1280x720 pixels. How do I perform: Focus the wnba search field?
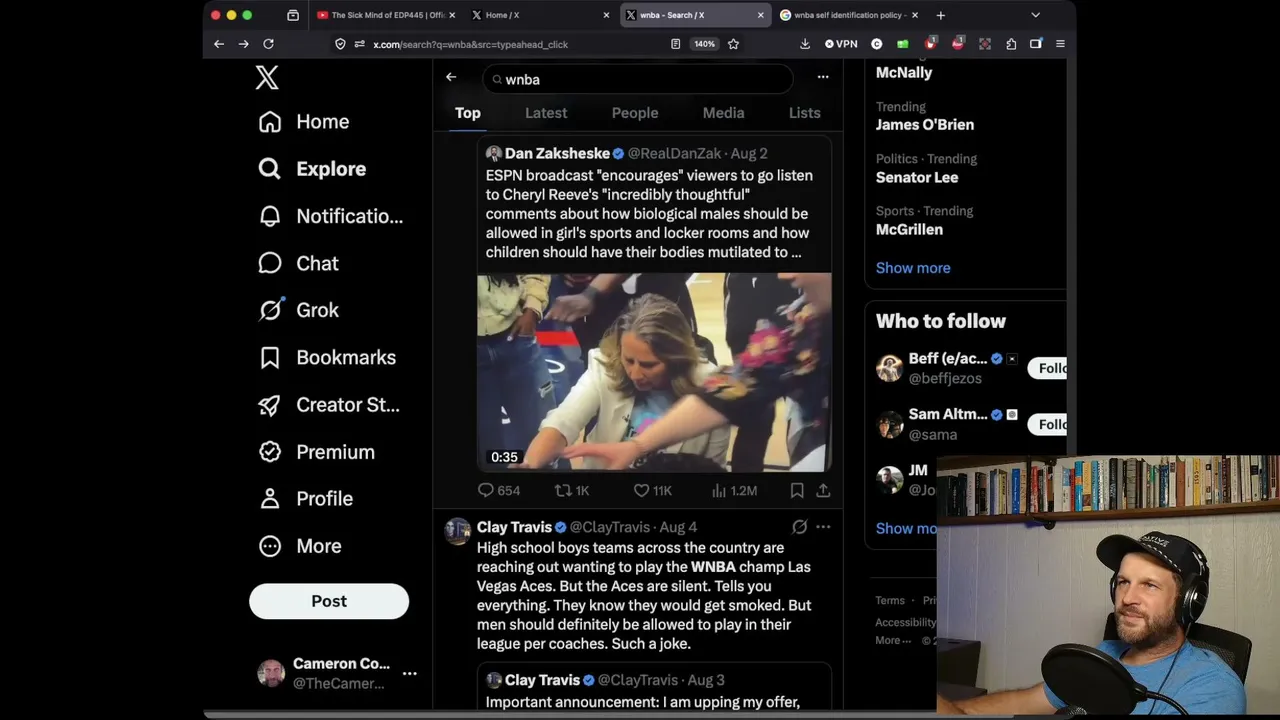pyautogui.click(x=638, y=79)
